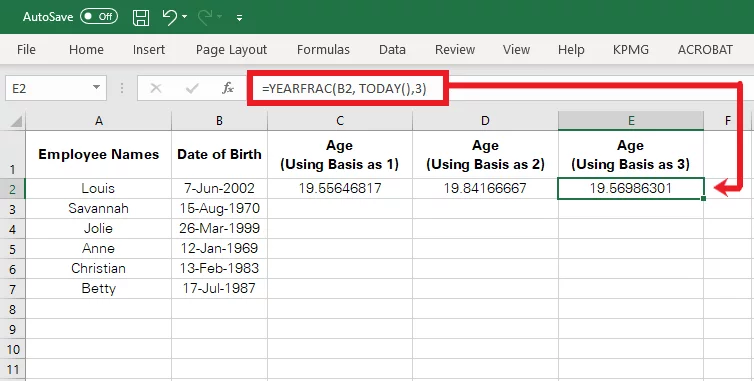The image size is (754, 381).
Task: Select the cell containing Anne
Action: [x=99, y=249]
